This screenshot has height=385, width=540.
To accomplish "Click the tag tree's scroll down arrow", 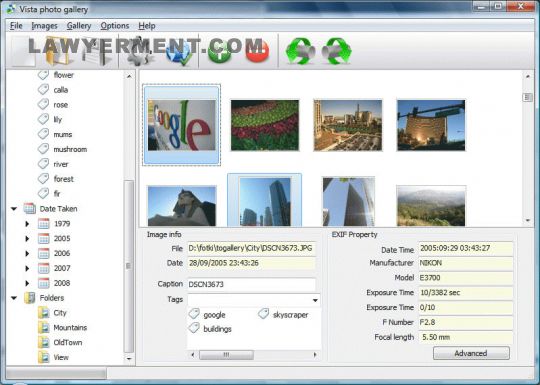I will point(129,359).
